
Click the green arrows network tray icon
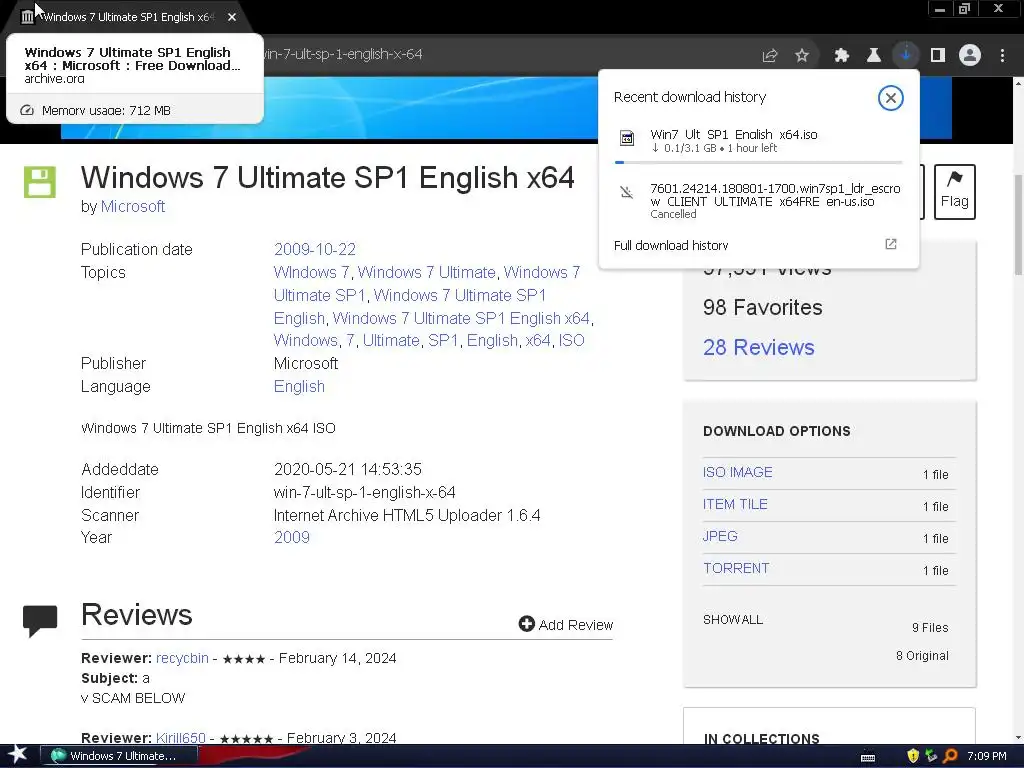(931, 756)
